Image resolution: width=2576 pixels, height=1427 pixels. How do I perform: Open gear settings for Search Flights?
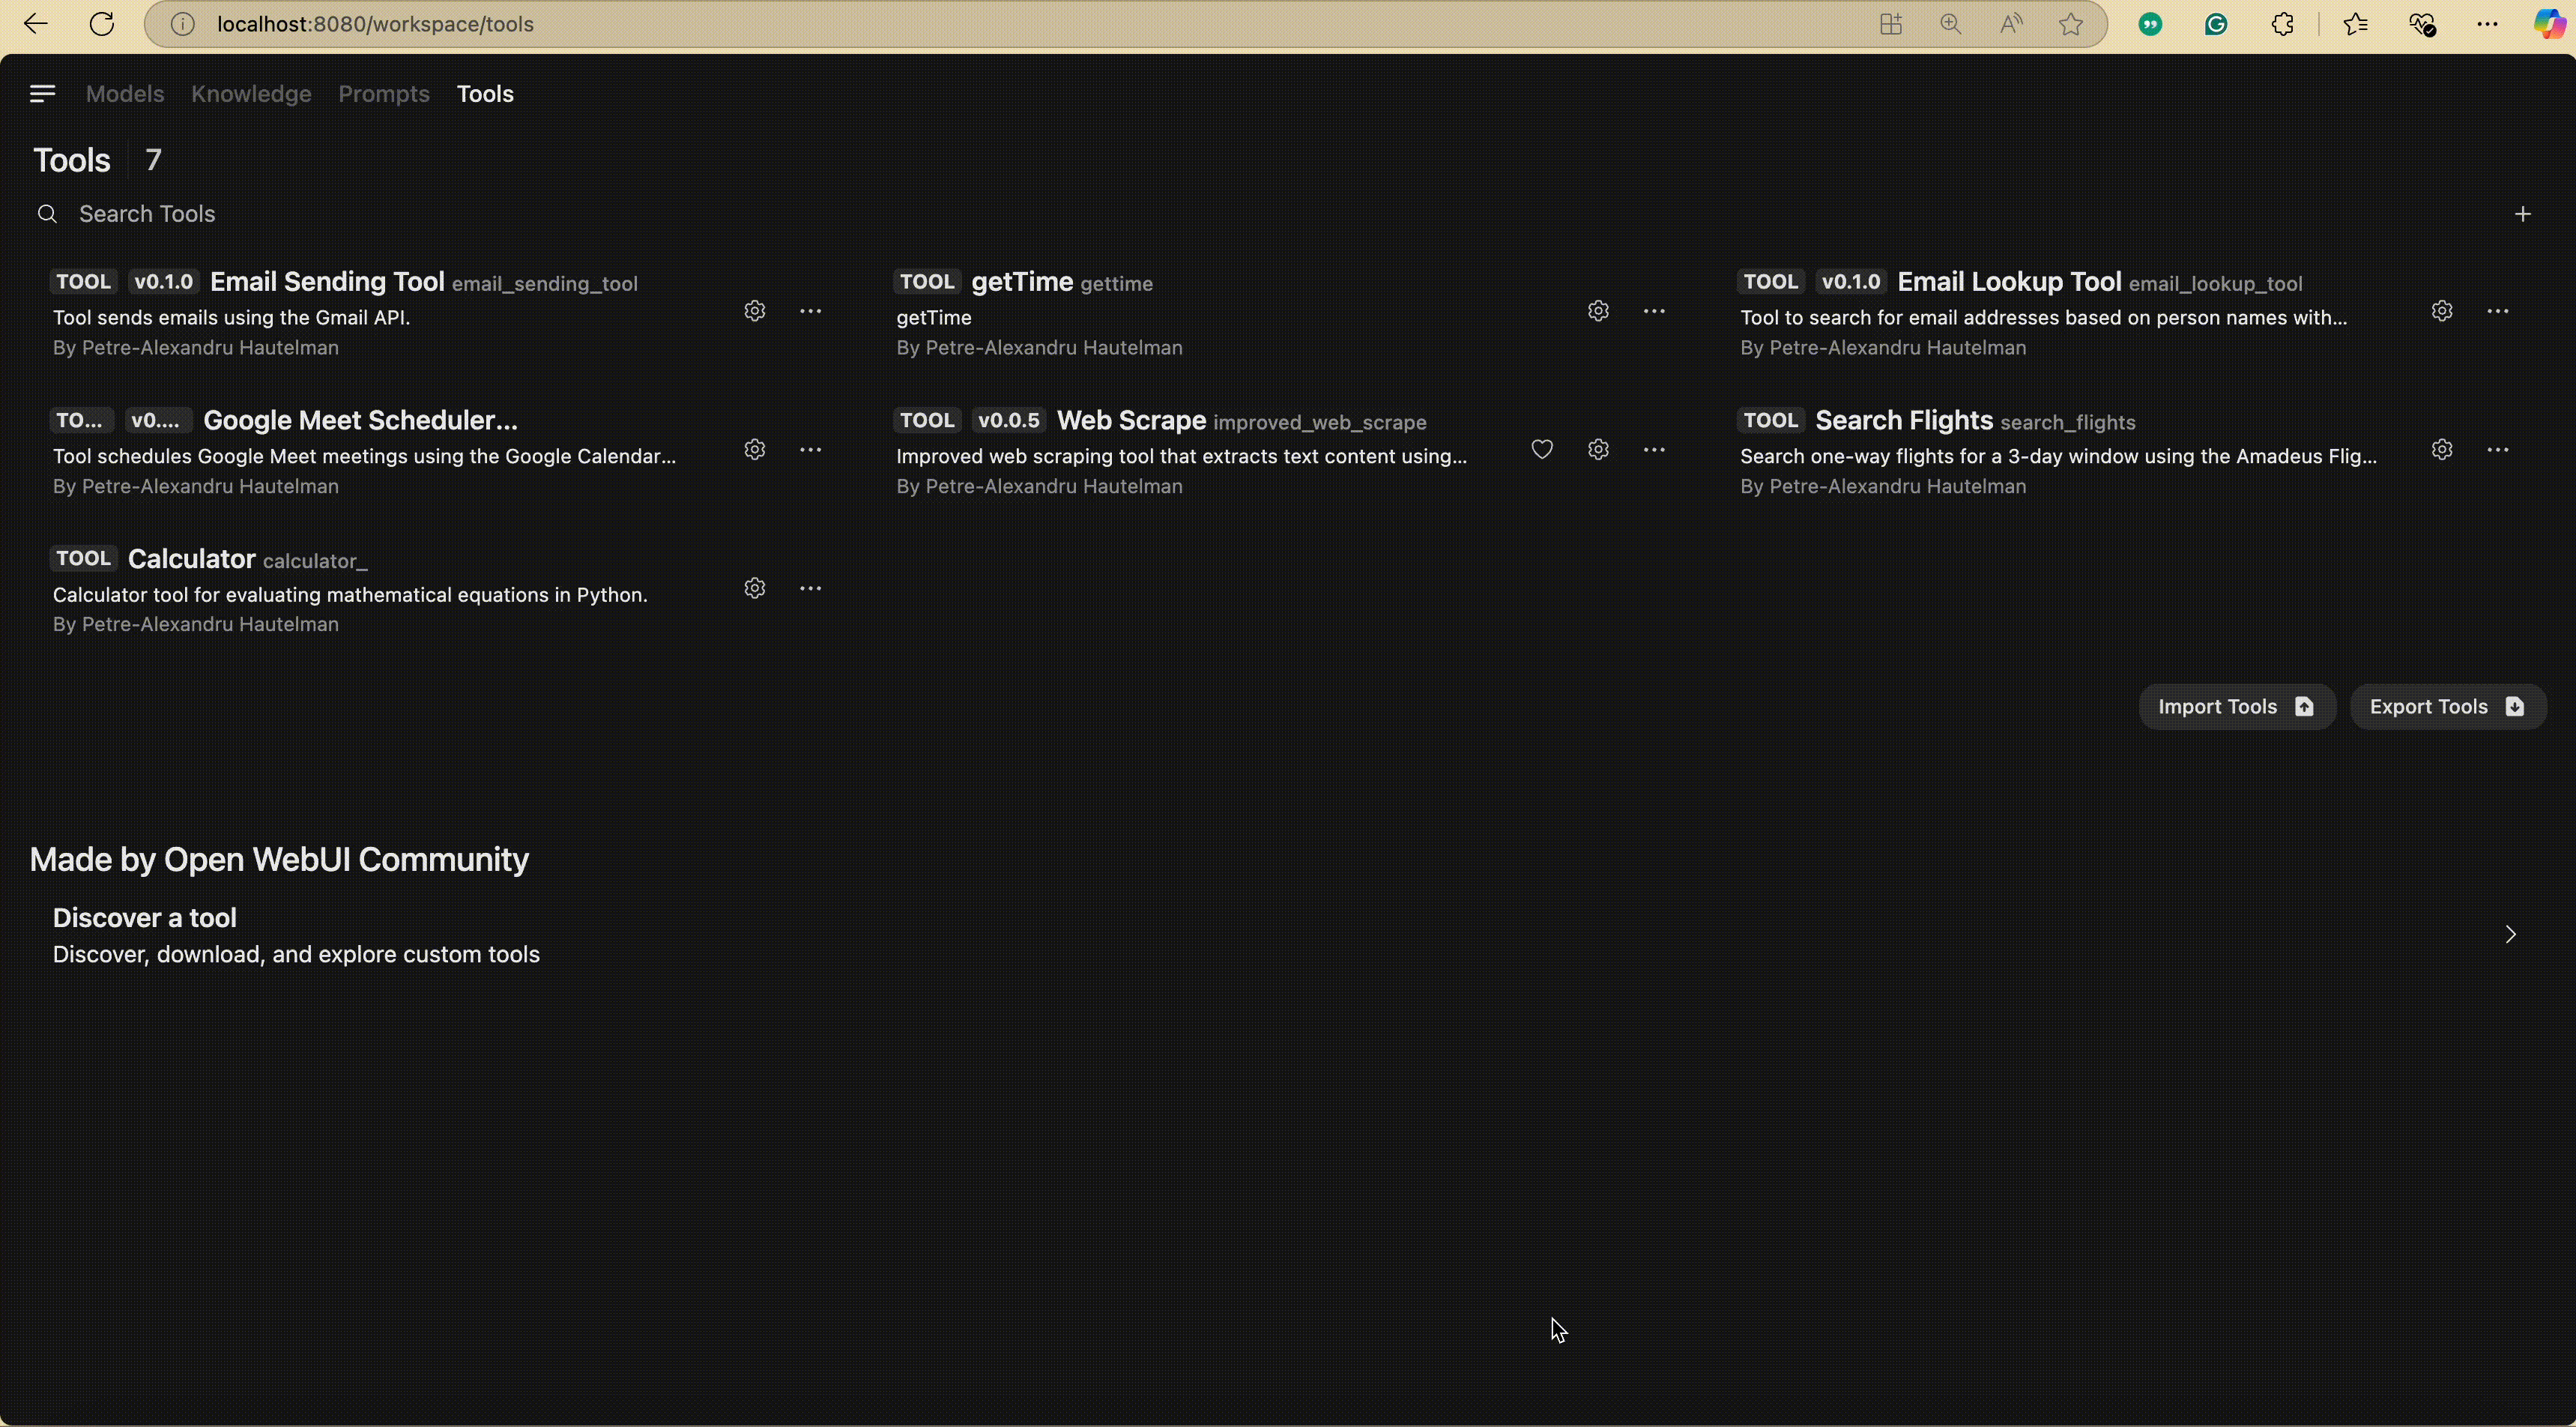2442,450
